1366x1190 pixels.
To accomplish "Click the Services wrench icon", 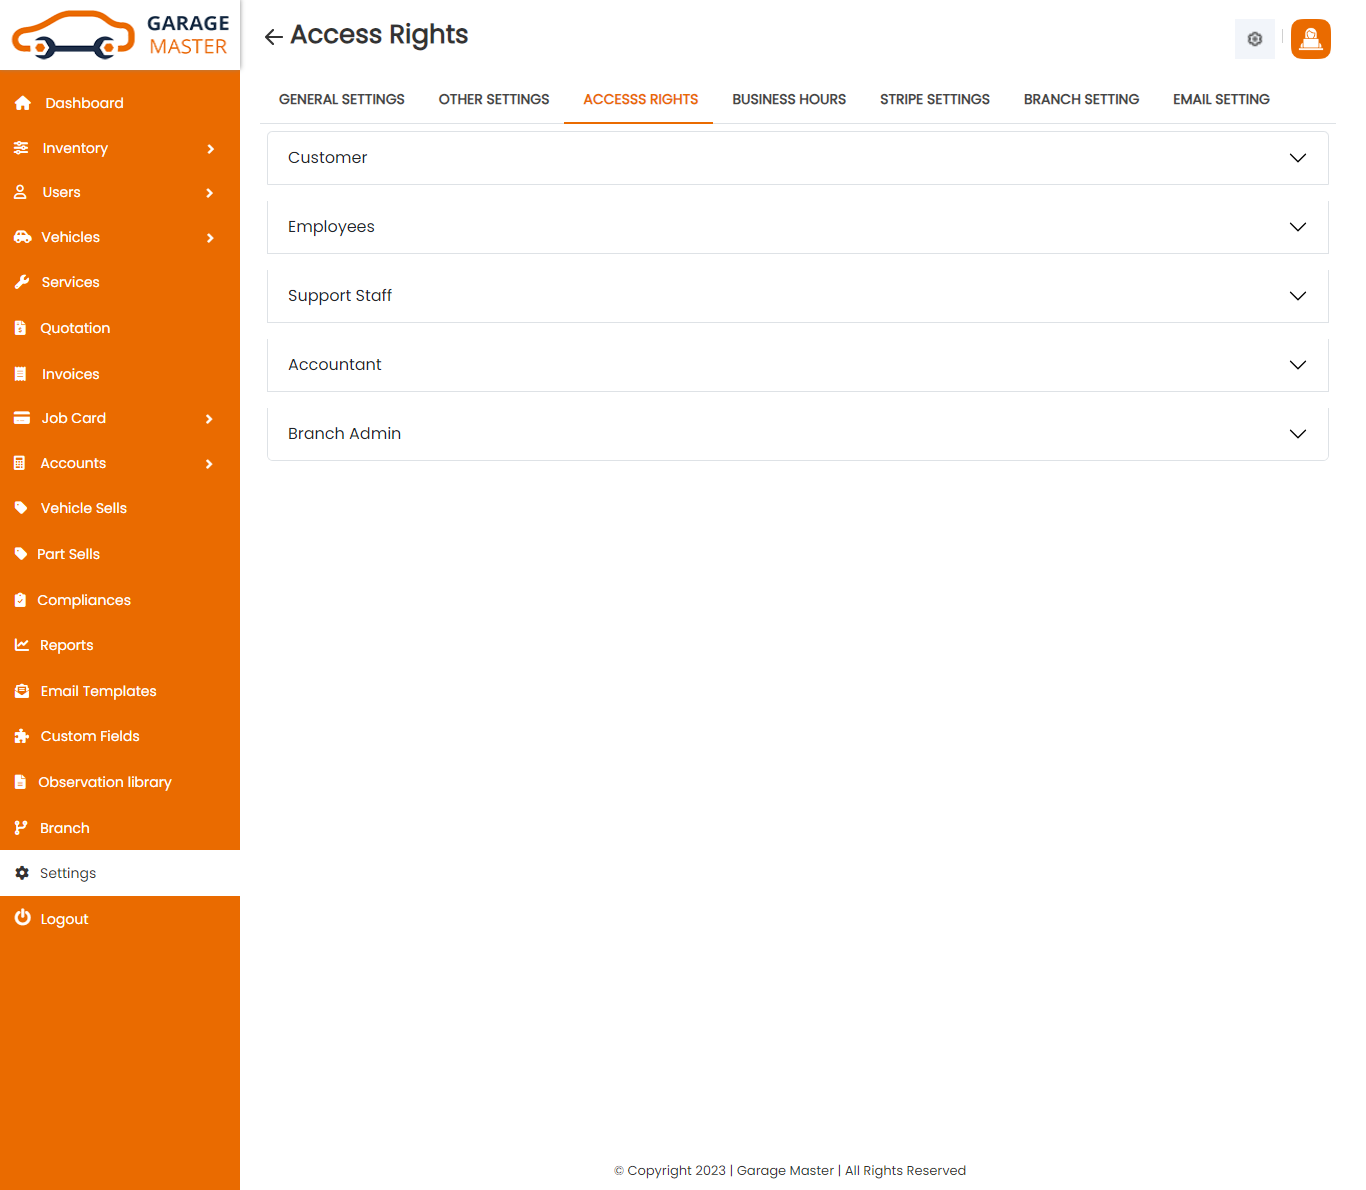I will click(x=22, y=282).
